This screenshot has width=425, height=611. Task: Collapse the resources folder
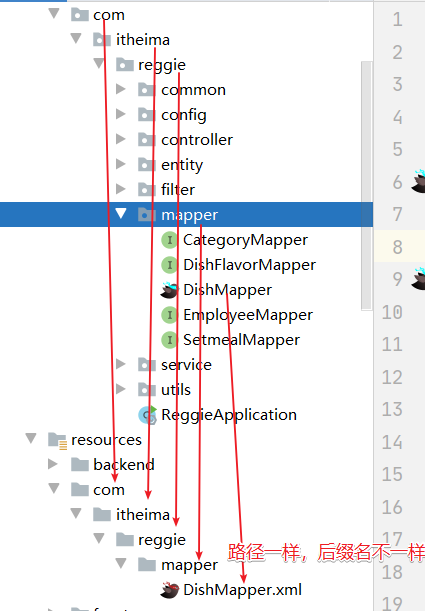(x=31, y=438)
